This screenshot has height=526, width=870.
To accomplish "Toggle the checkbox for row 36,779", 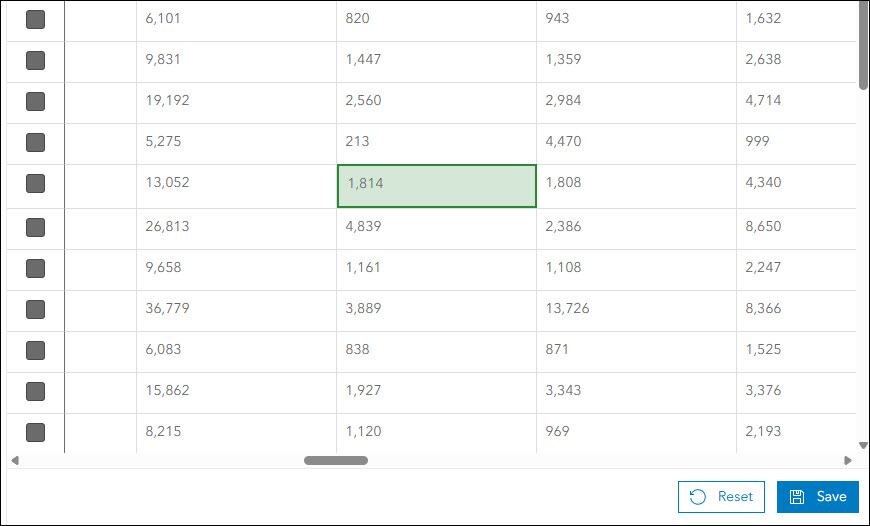I will point(35,309).
